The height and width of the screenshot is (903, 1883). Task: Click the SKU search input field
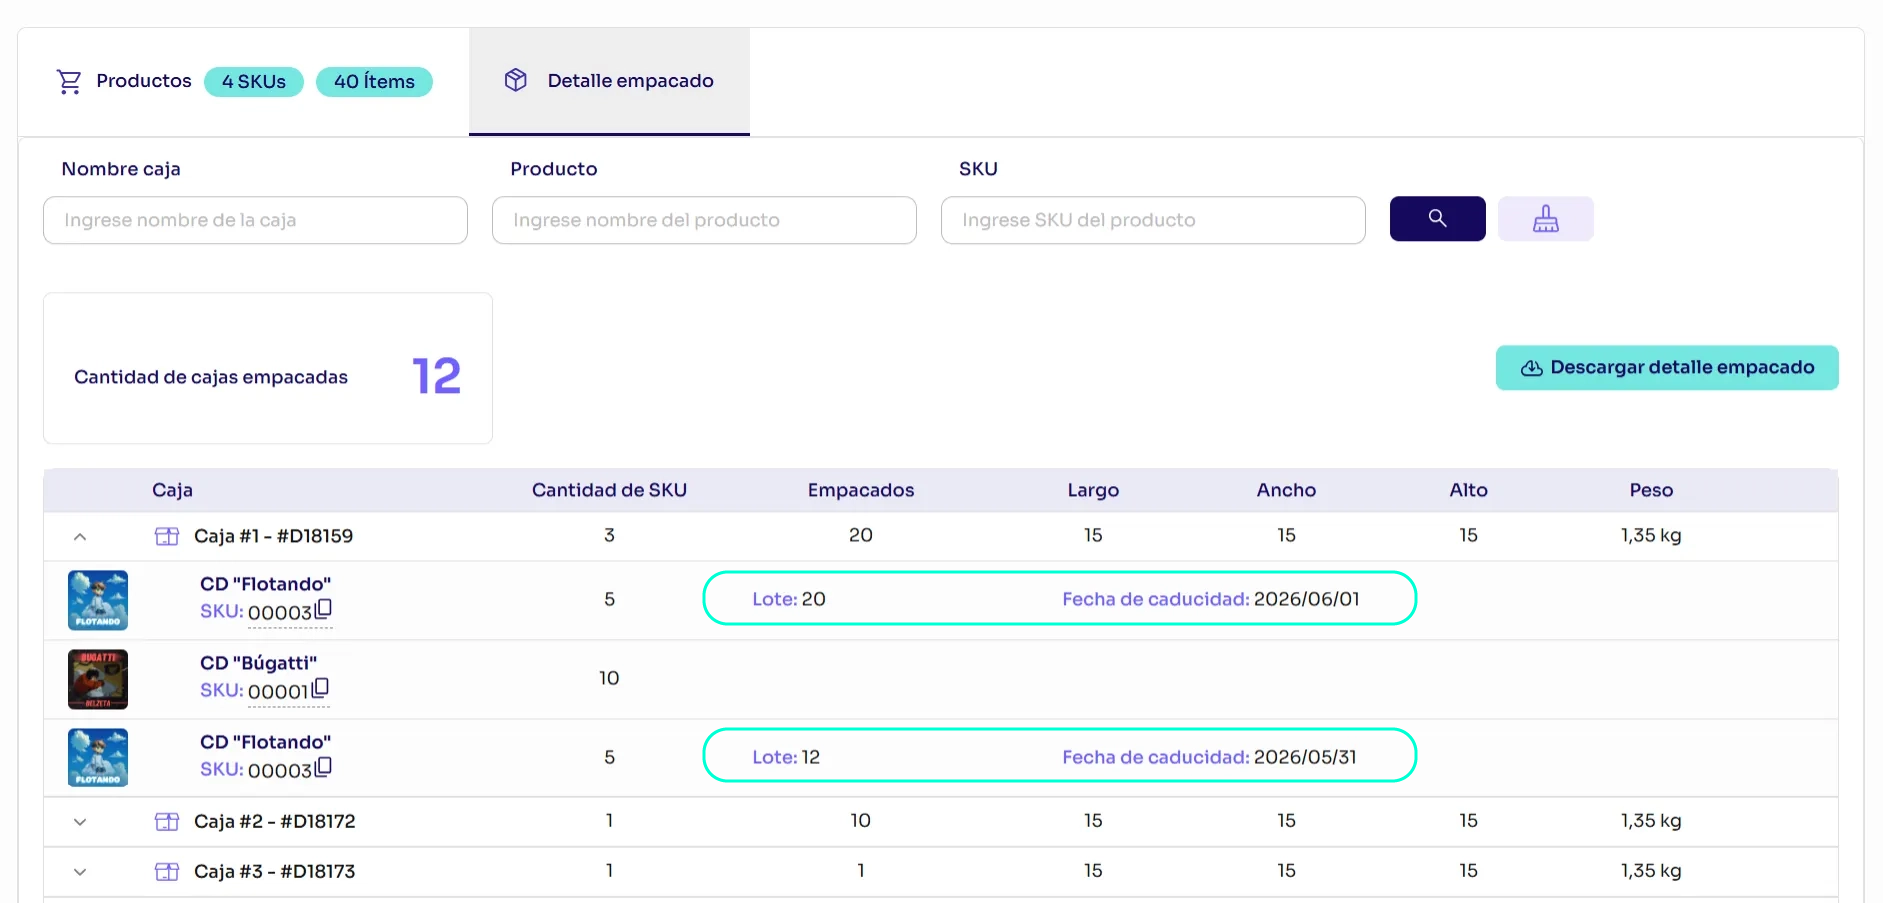pos(1152,220)
